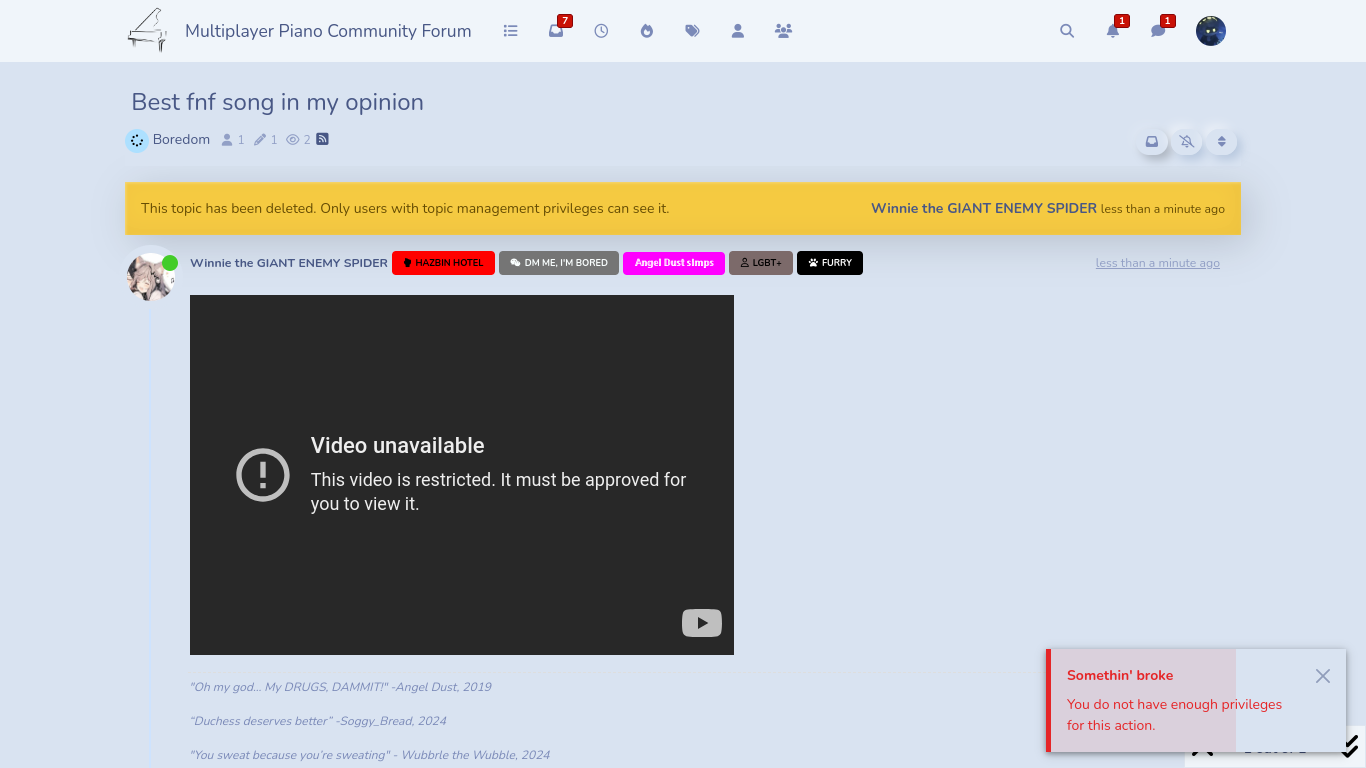Click the Boredom category icon
The width and height of the screenshot is (1366, 768).
137,140
